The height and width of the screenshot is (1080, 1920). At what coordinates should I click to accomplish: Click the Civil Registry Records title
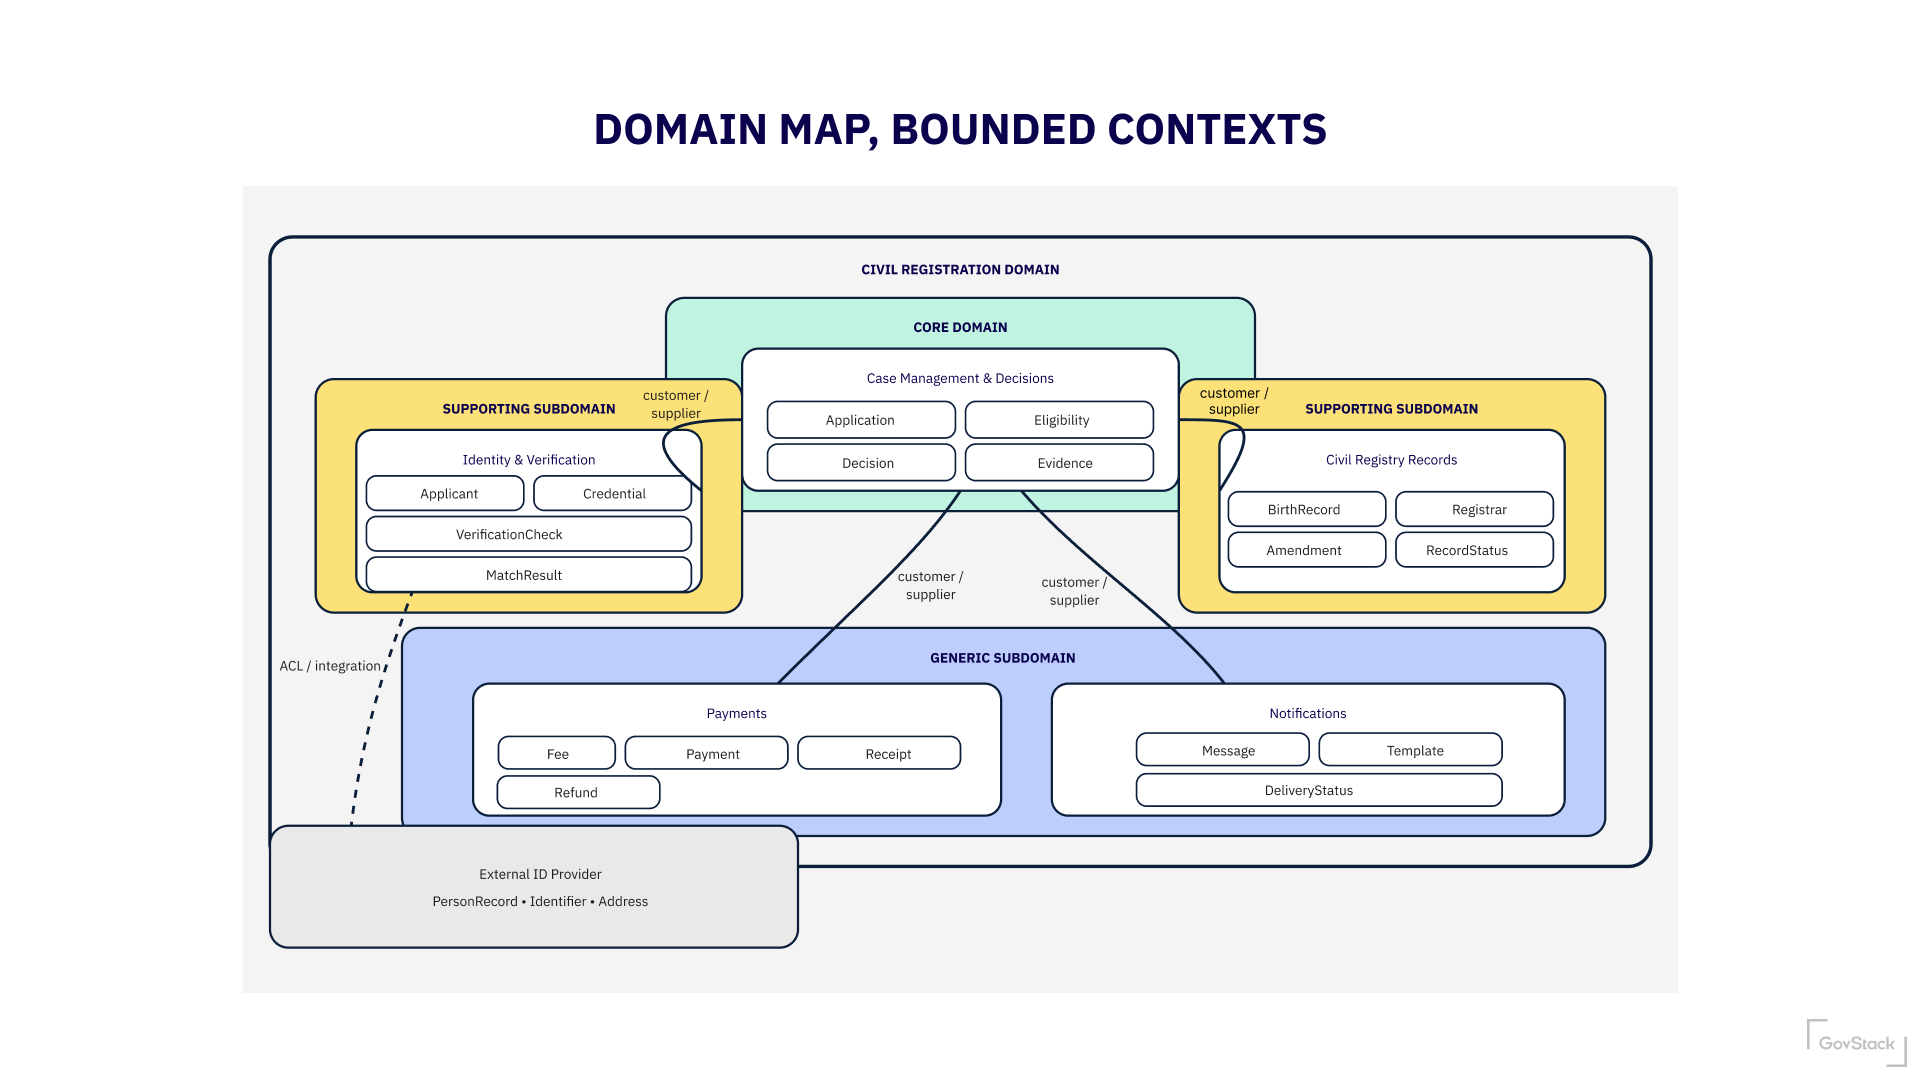(x=1391, y=460)
